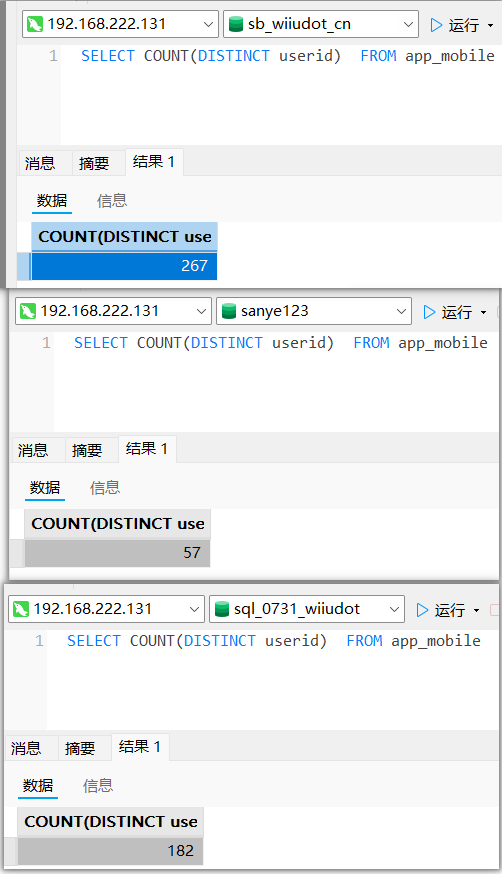Expand Run options arrow in top panel
The width and height of the screenshot is (502, 874).
pos(490,25)
